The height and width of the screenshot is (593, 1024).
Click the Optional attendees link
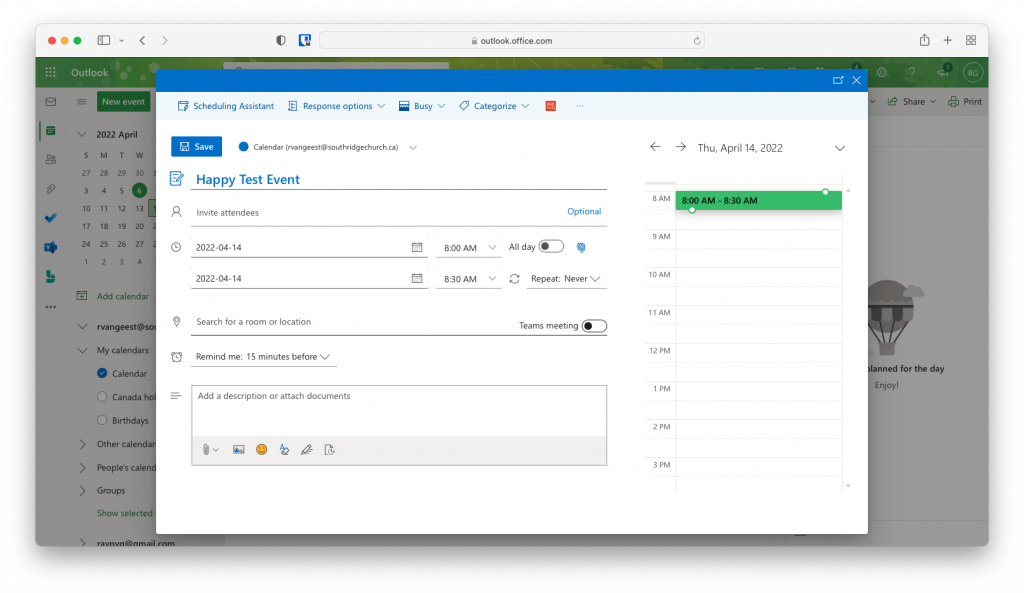[584, 212]
